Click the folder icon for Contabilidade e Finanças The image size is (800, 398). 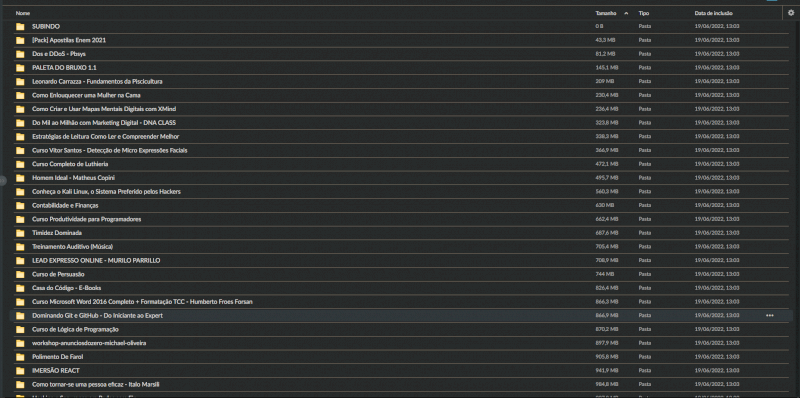(x=20, y=206)
